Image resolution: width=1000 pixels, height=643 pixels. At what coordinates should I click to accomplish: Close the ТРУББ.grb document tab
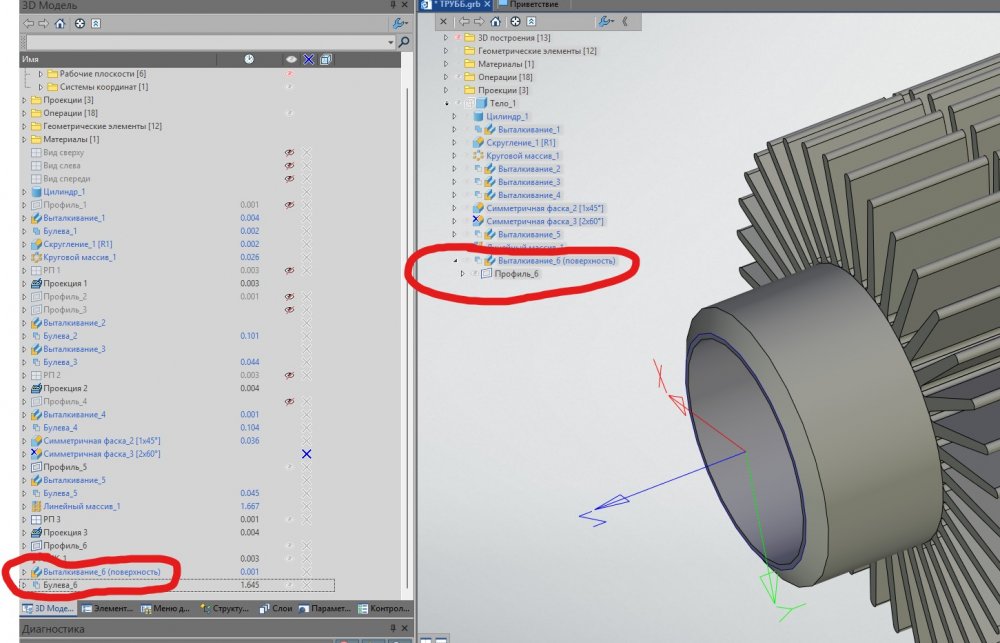[487, 4]
